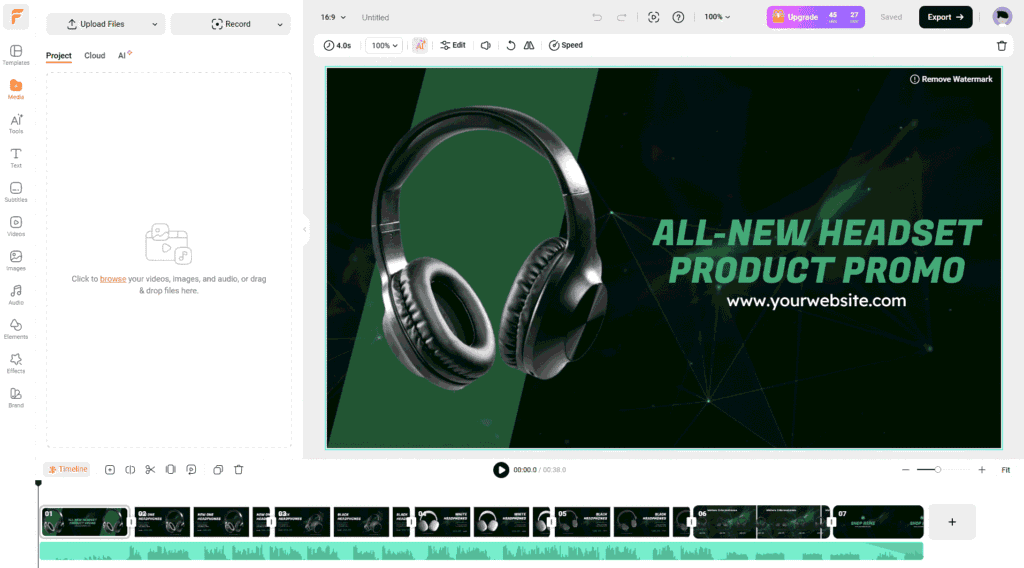Click the FlexClip logo
Screen dimensions: 1024x568
coord(16,17)
